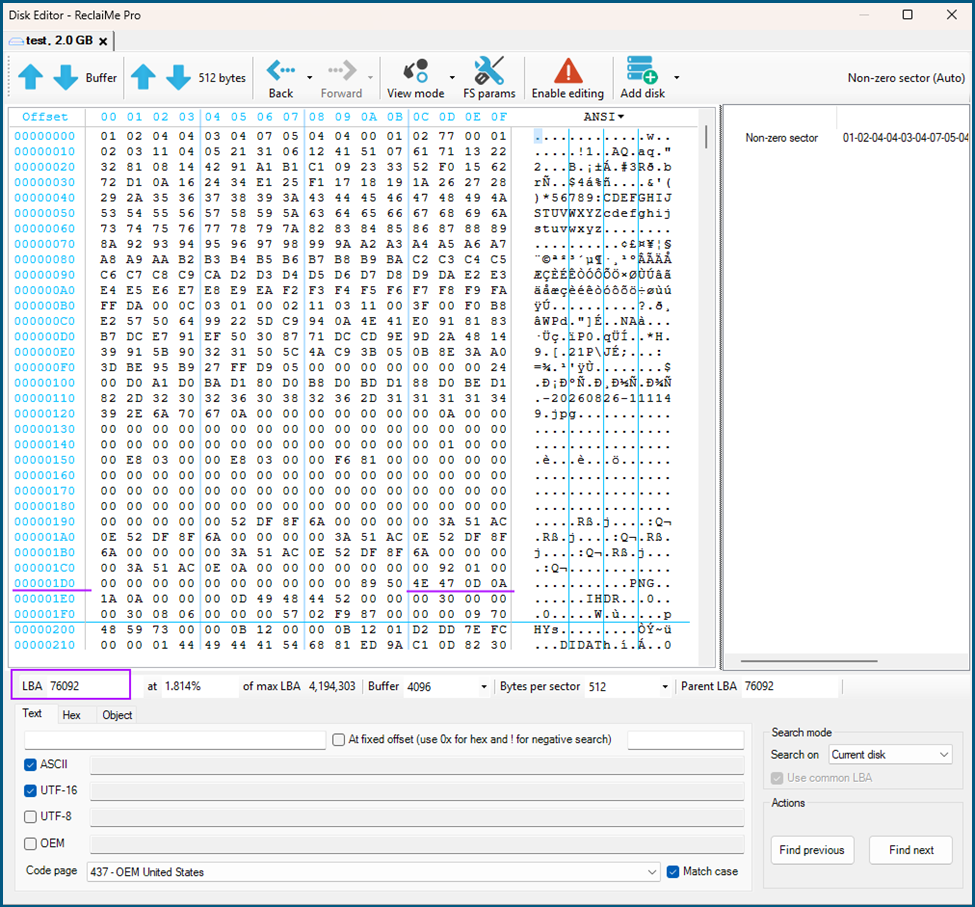
Task: Toggle the ASCII checkbox
Action: 30,765
